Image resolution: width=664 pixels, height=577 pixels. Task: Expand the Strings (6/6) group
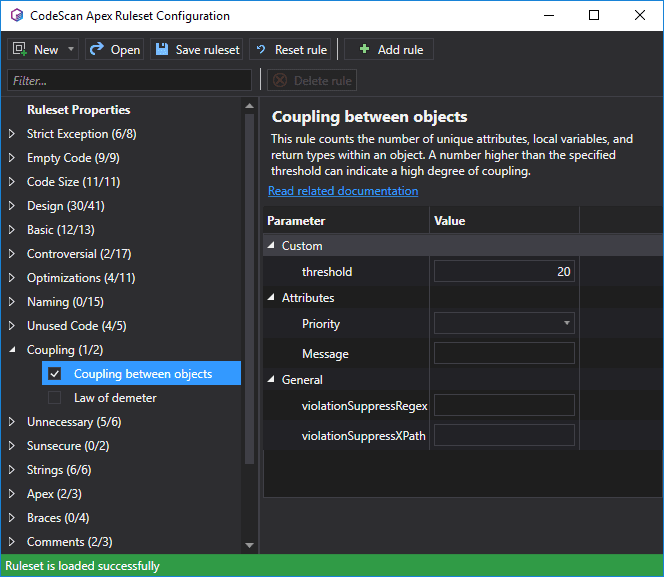pyautogui.click(x=12, y=470)
